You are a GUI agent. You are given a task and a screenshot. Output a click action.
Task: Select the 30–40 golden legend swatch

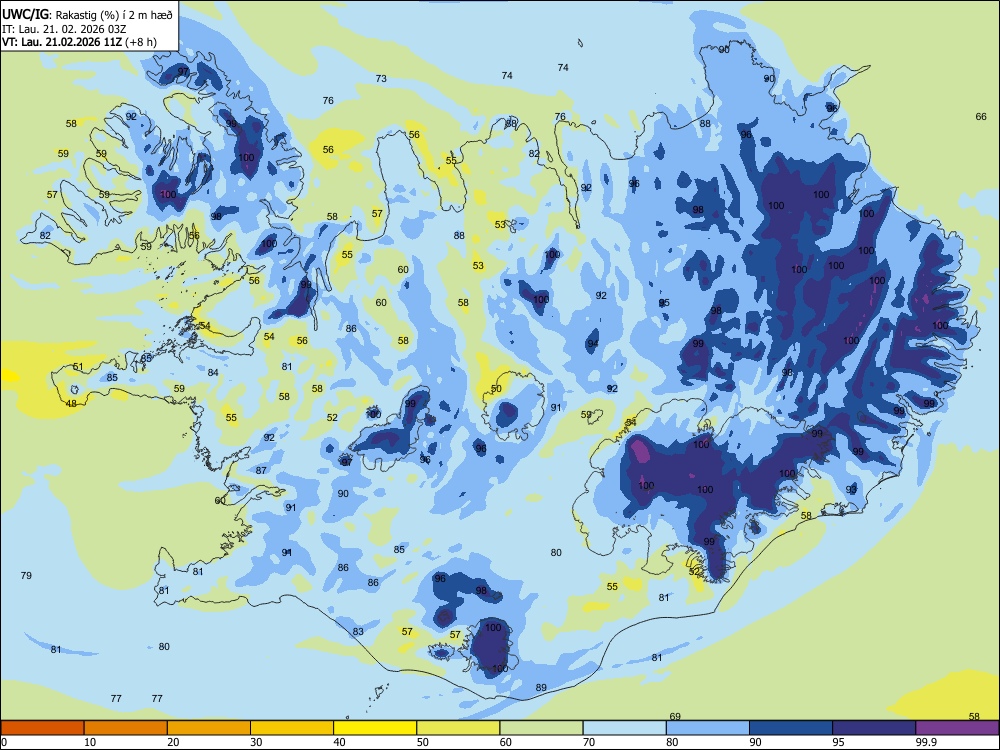[x=292, y=728]
